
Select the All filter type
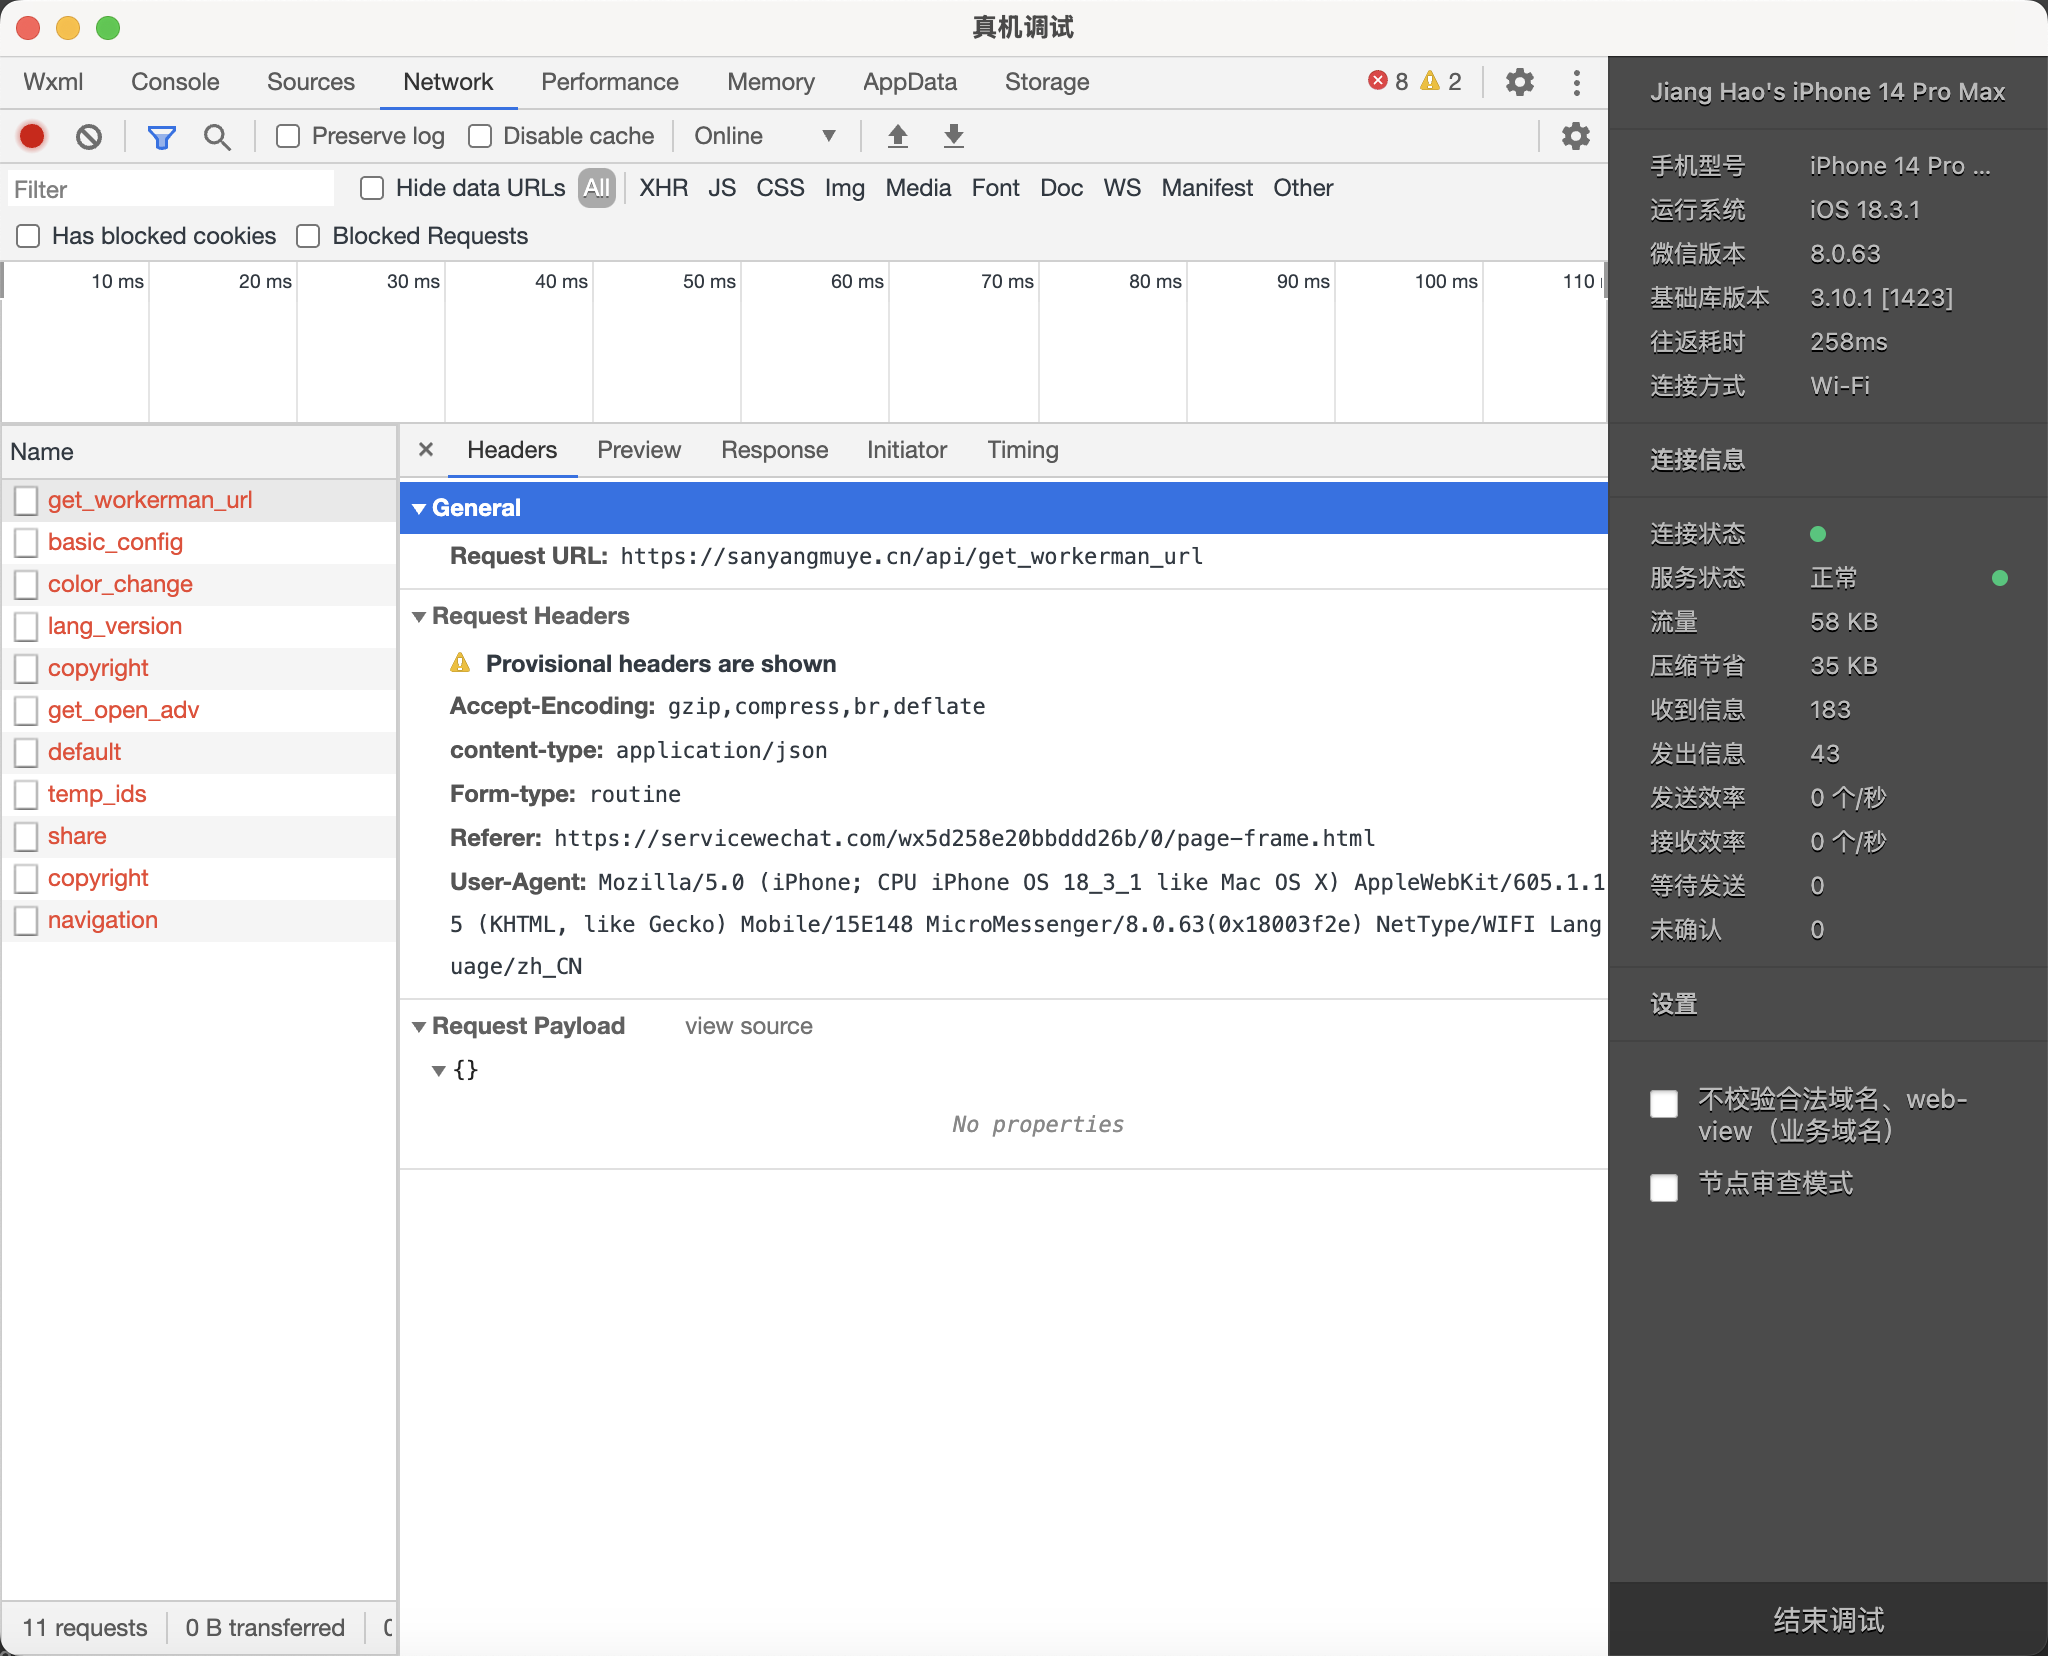coord(597,188)
